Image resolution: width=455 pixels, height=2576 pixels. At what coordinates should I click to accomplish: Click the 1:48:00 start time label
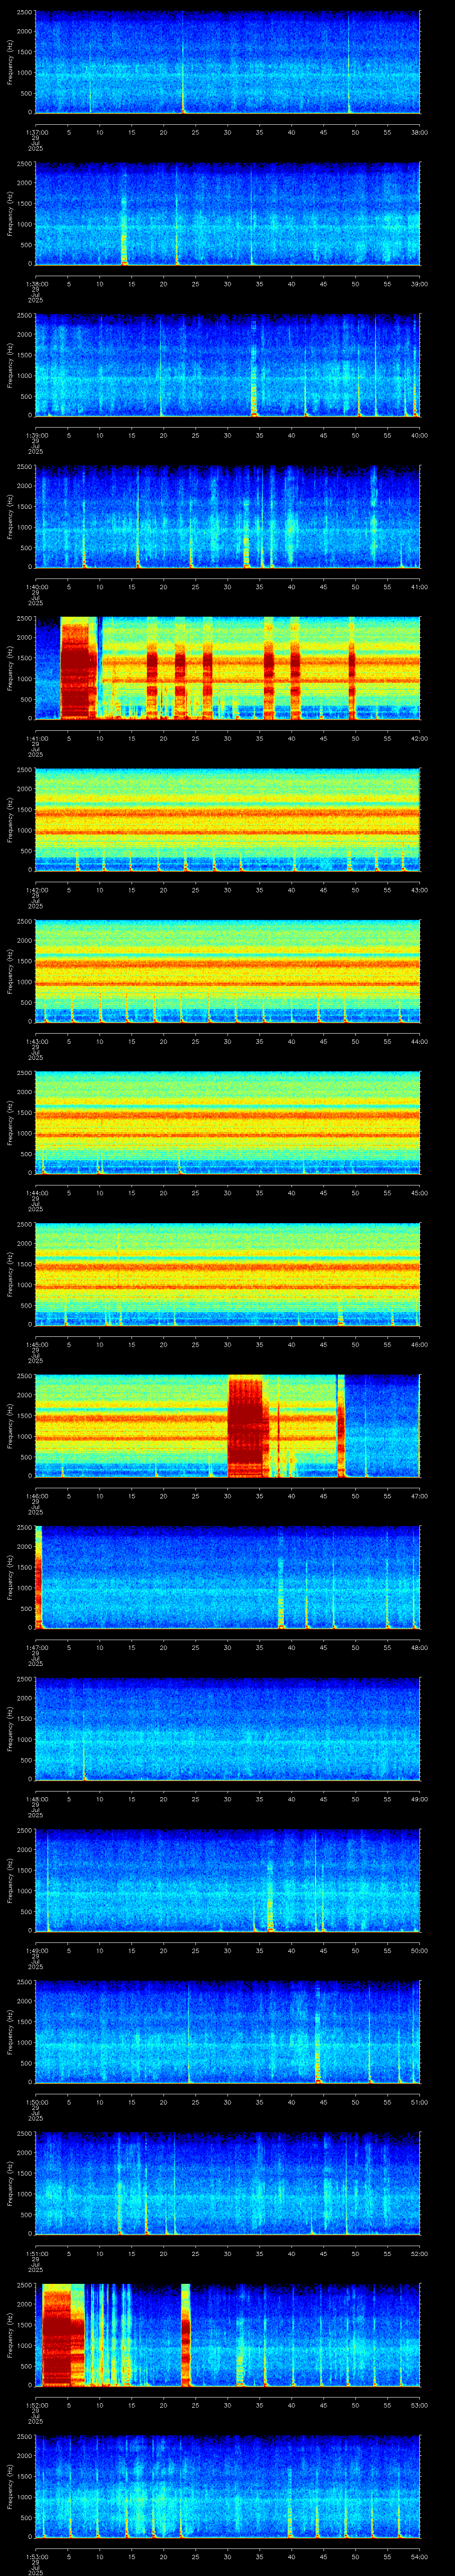(36, 1799)
